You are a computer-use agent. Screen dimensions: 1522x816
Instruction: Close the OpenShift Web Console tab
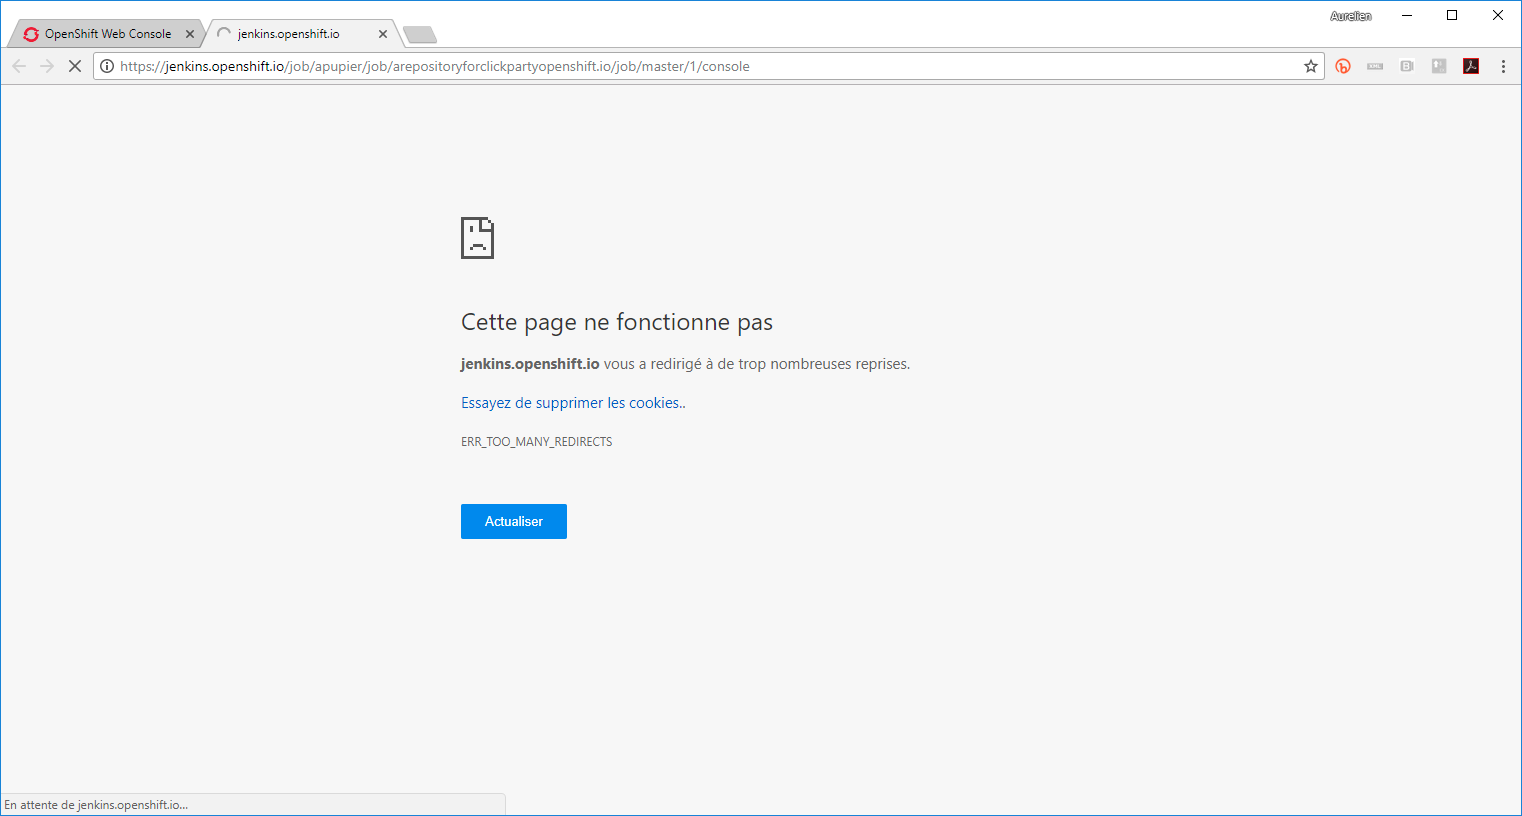[190, 33]
